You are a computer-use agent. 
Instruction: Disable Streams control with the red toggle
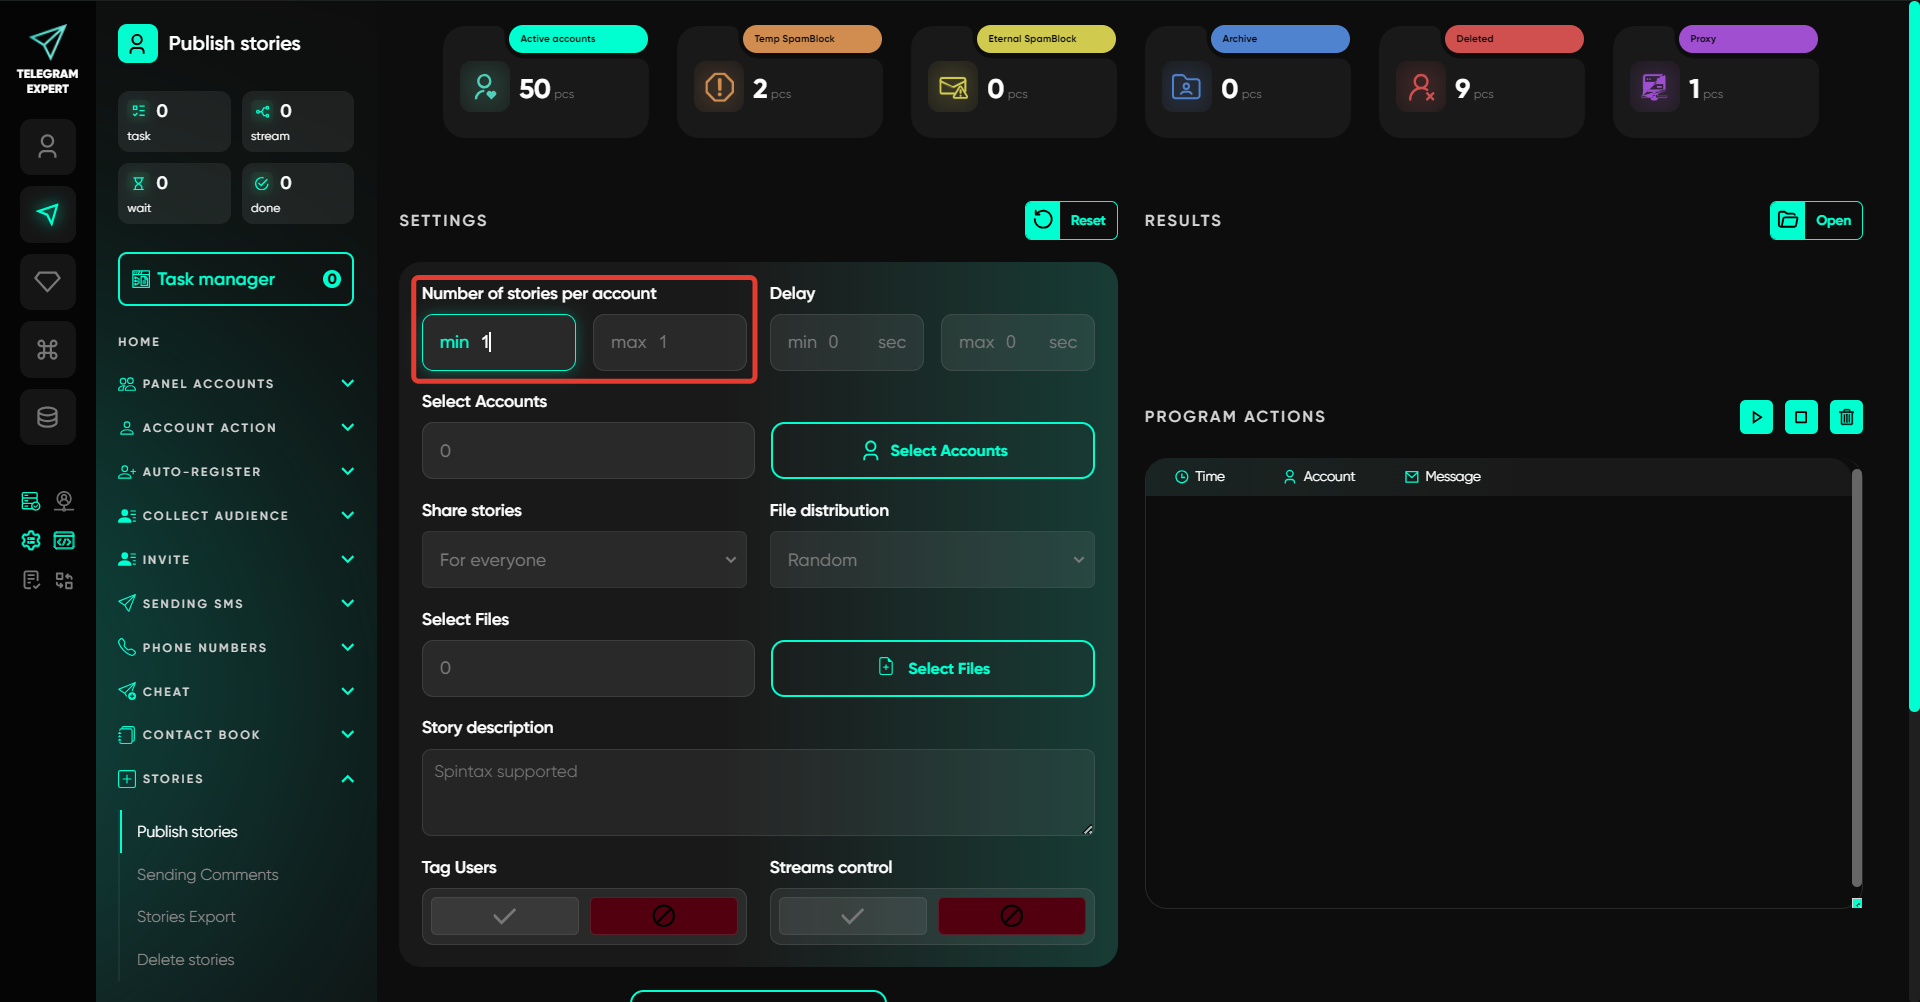pos(1011,916)
